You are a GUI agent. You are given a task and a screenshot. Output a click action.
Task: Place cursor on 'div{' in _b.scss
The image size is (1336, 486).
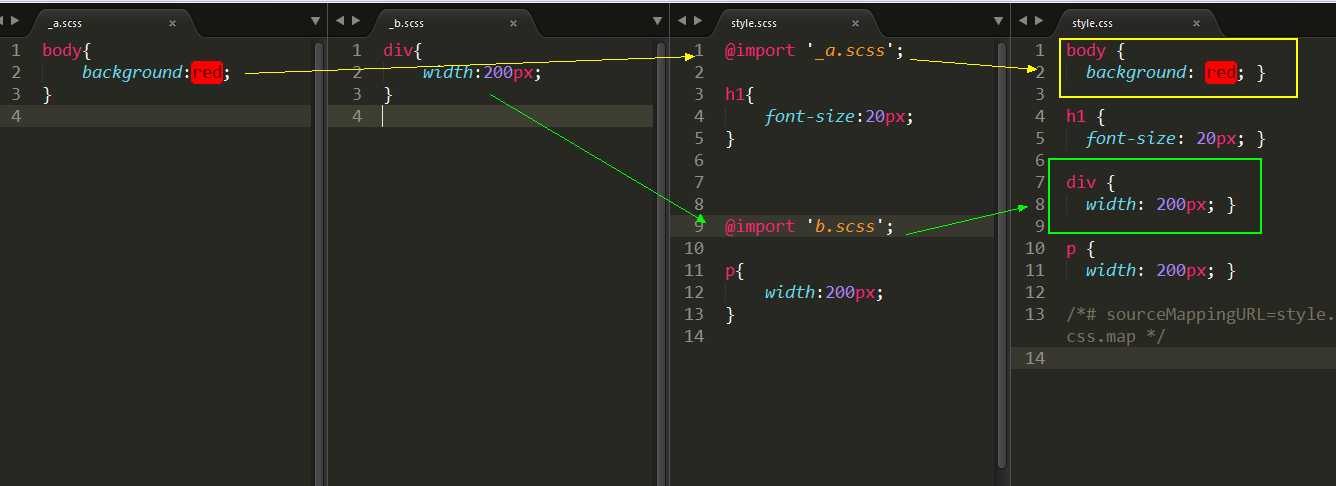point(403,50)
